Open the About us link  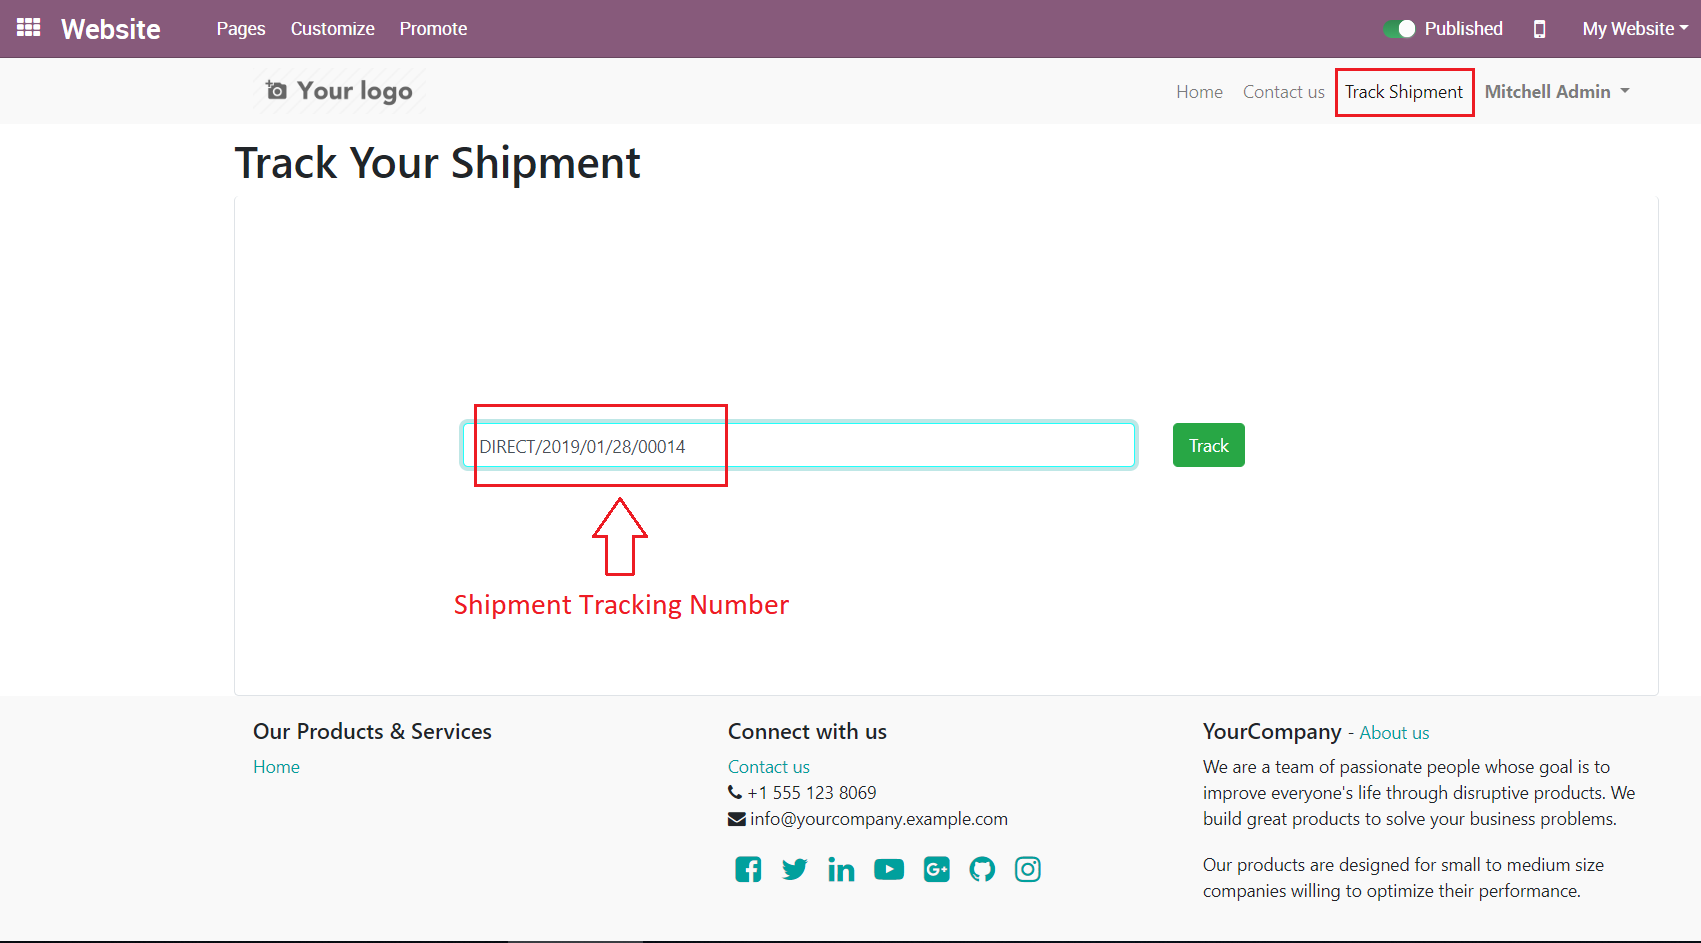(1394, 733)
